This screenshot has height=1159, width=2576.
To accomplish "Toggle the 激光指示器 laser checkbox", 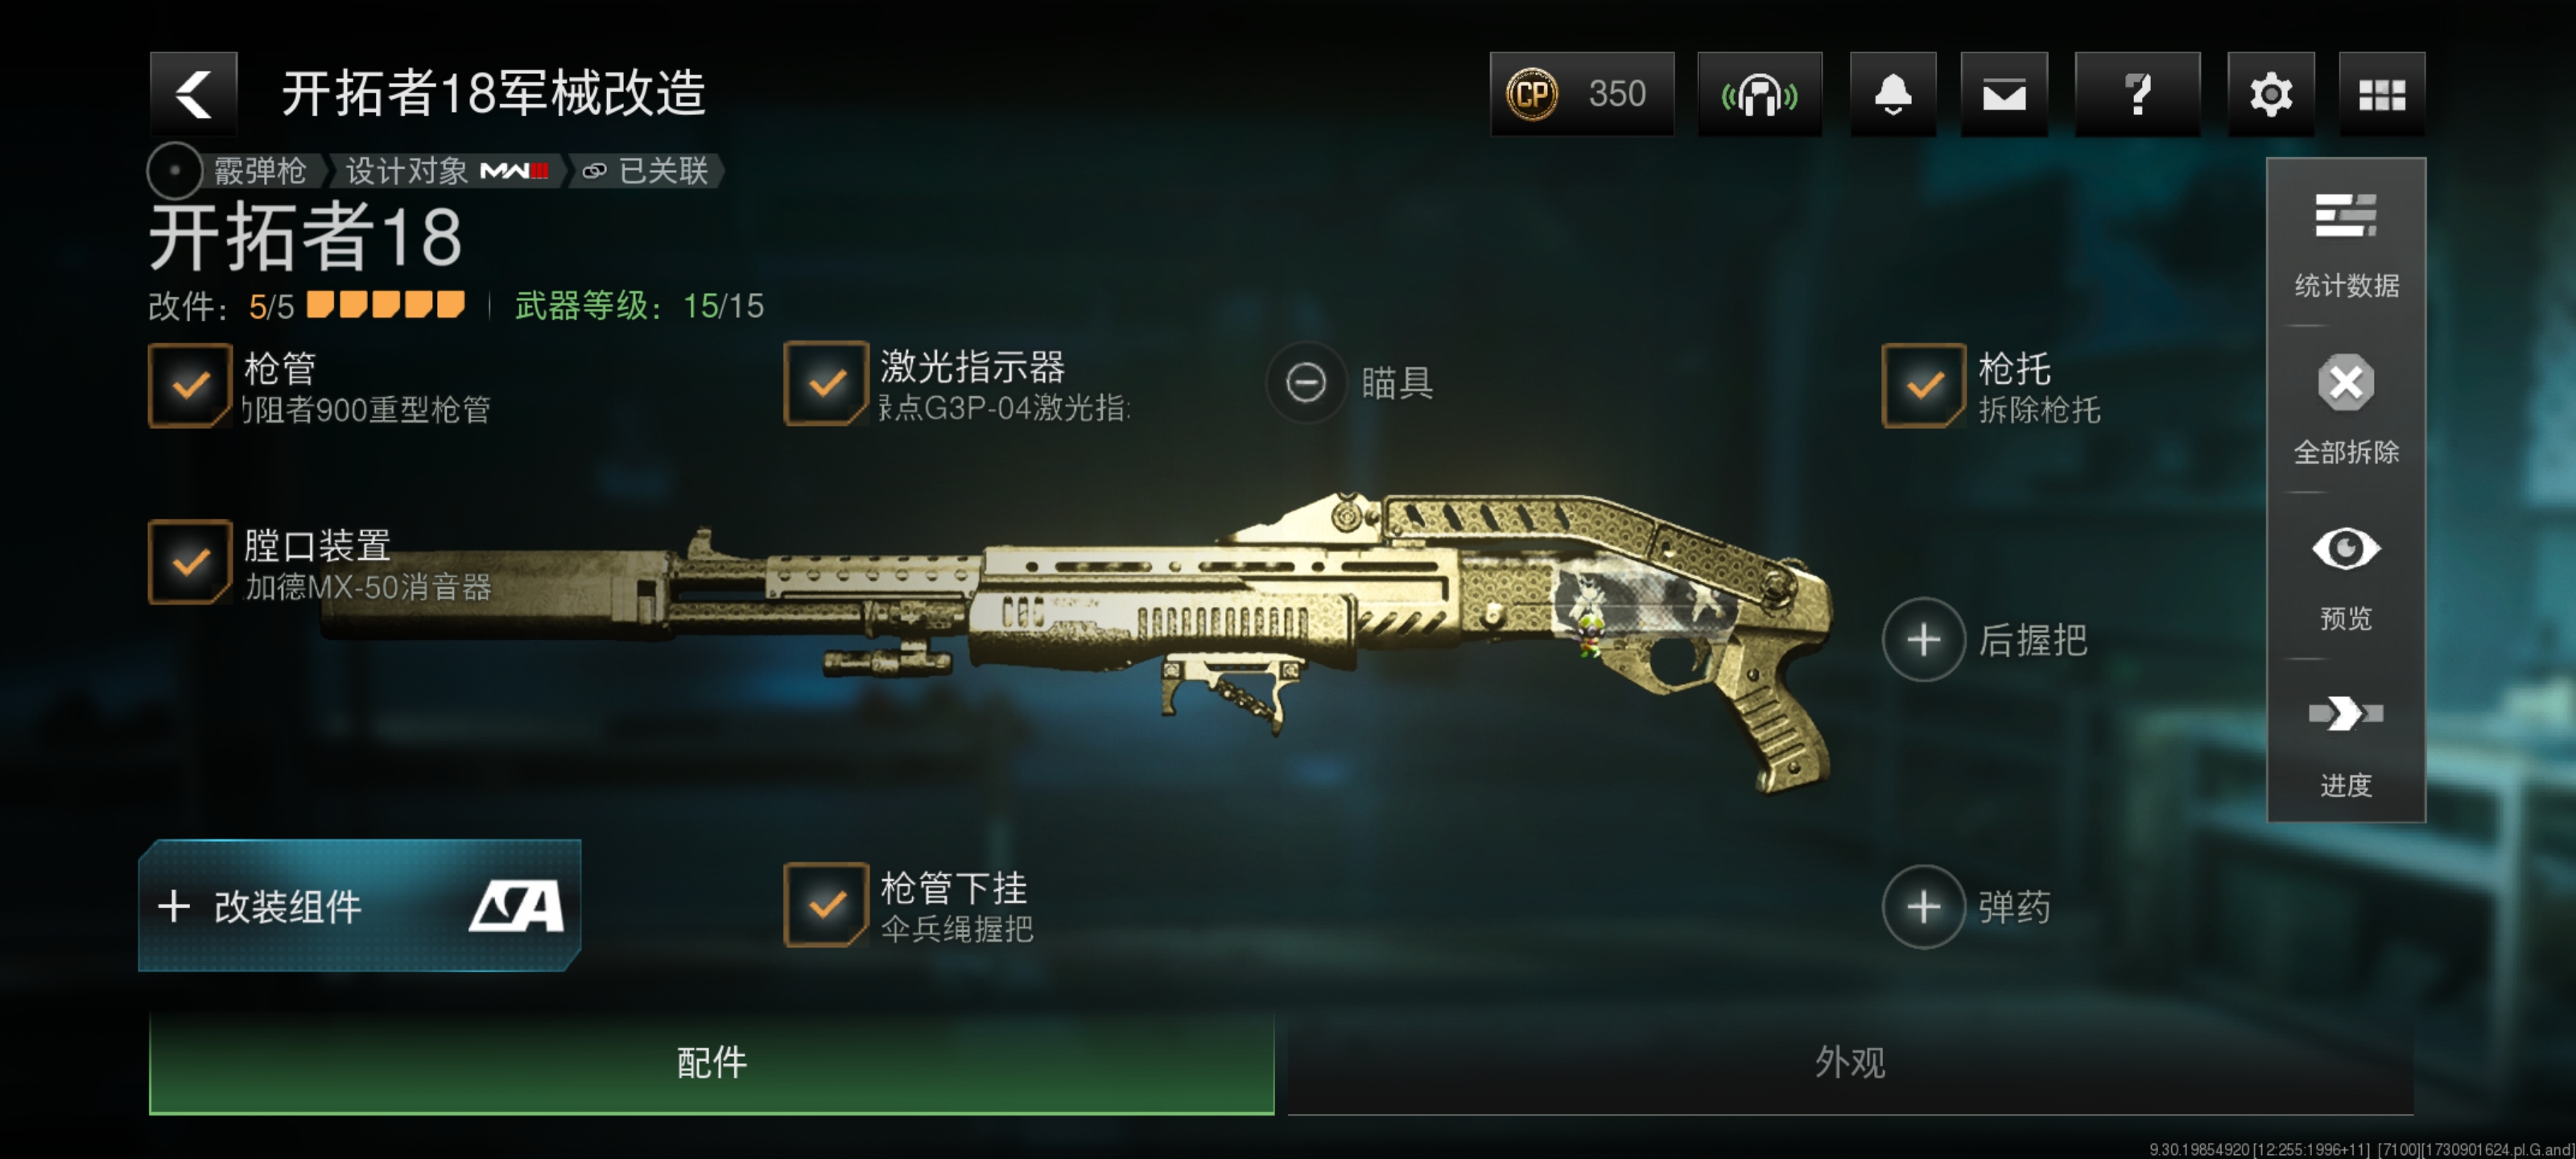I will pos(826,383).
